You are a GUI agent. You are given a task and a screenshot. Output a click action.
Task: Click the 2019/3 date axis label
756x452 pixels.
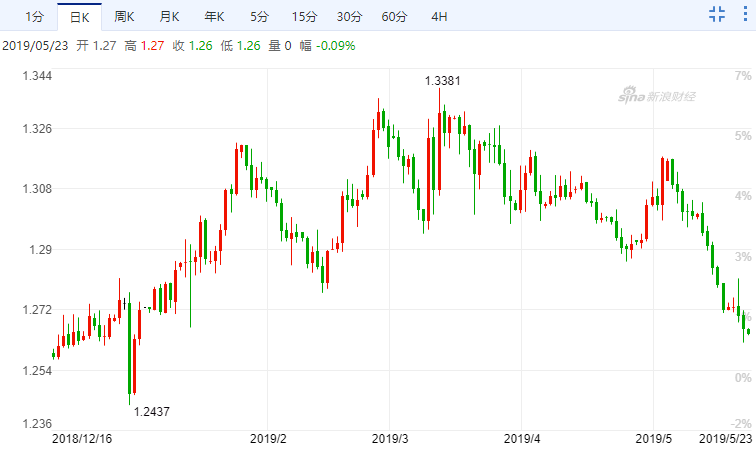390,438
